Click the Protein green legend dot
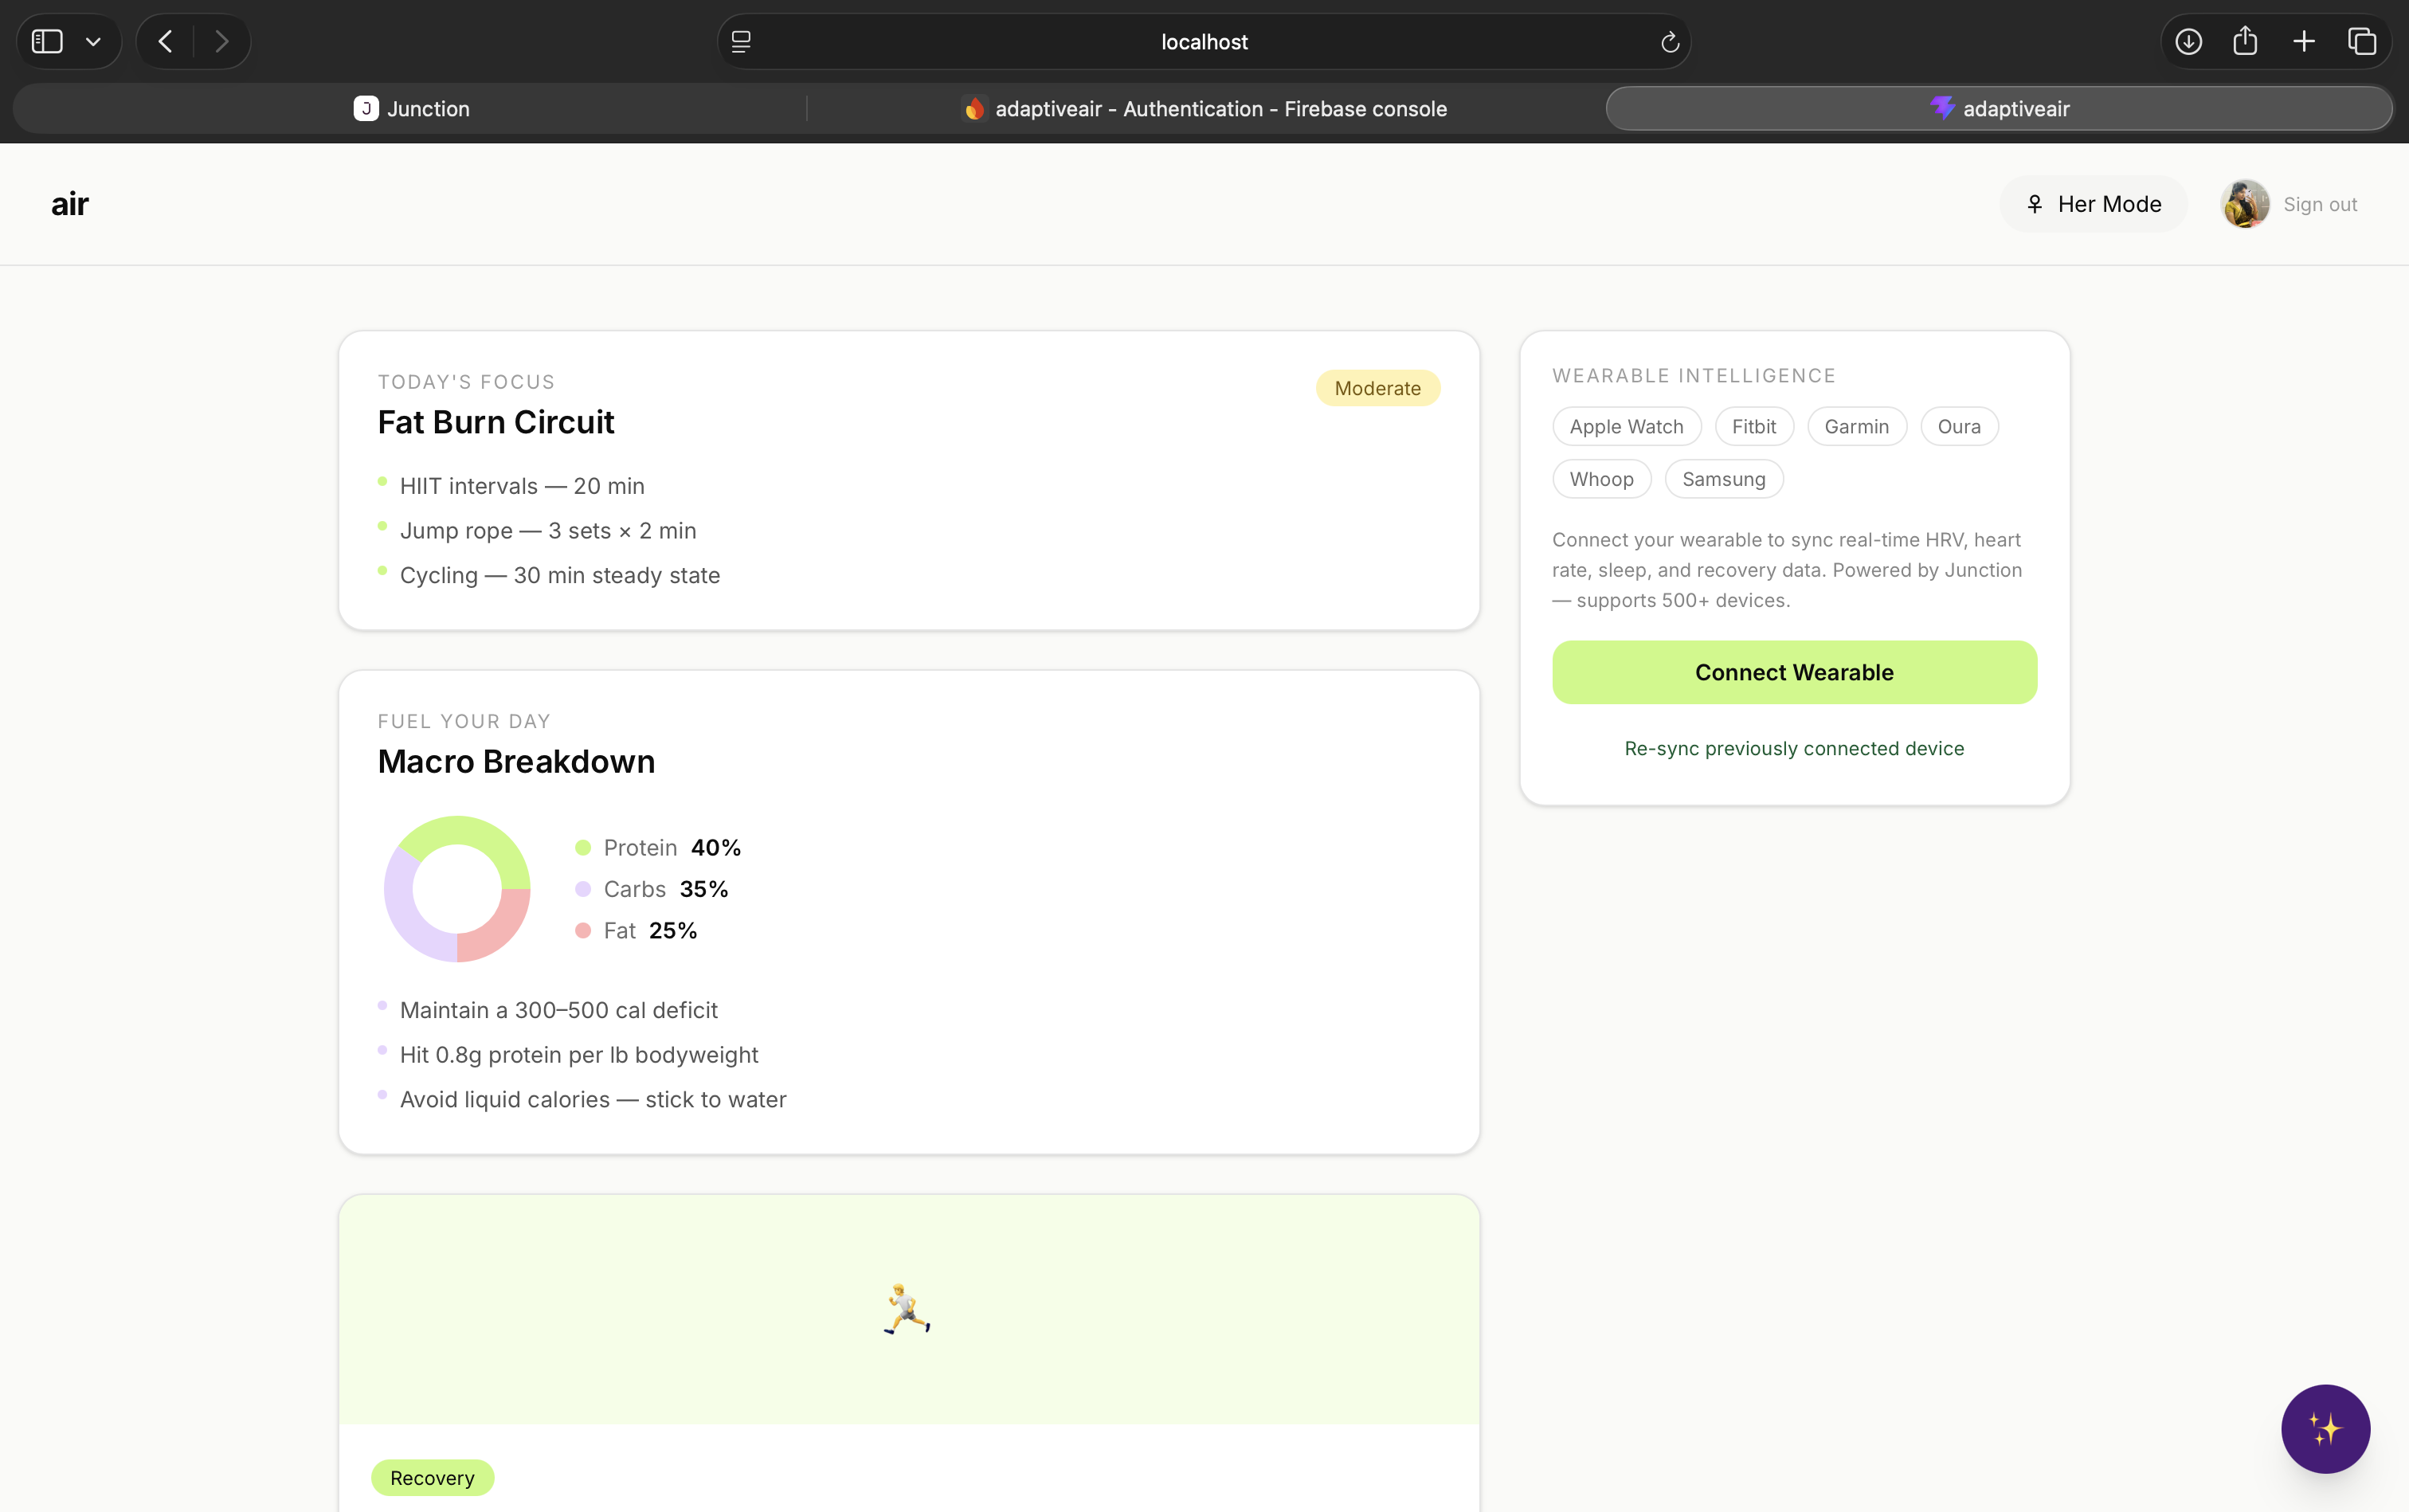 583,848
